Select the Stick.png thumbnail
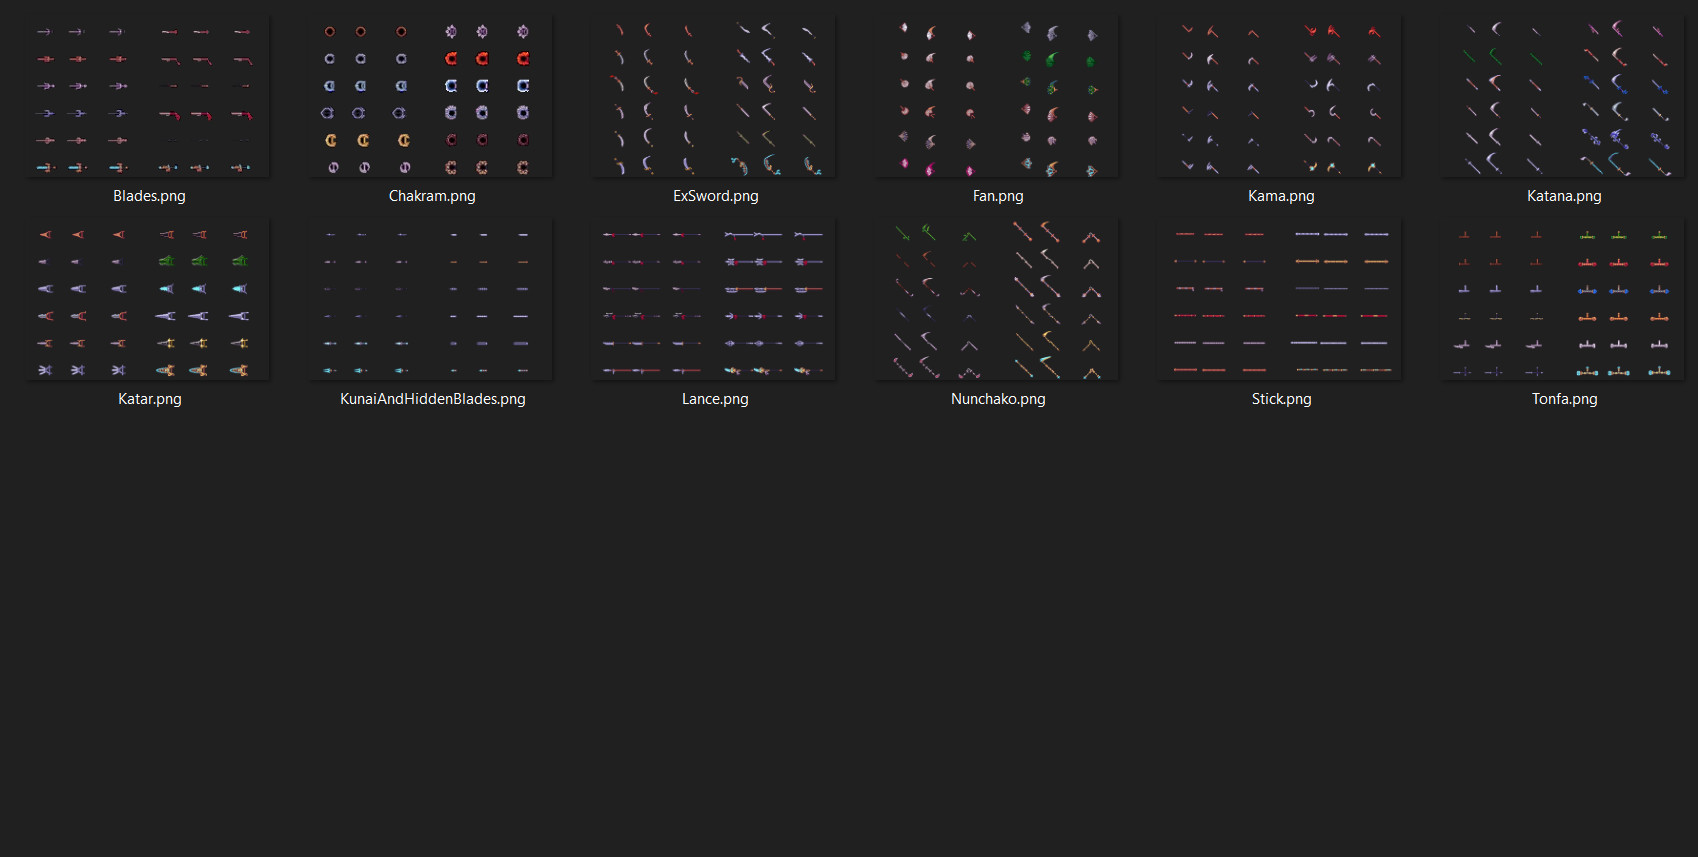Viewport: 1698px width, 857px height. pos(1281,300)
